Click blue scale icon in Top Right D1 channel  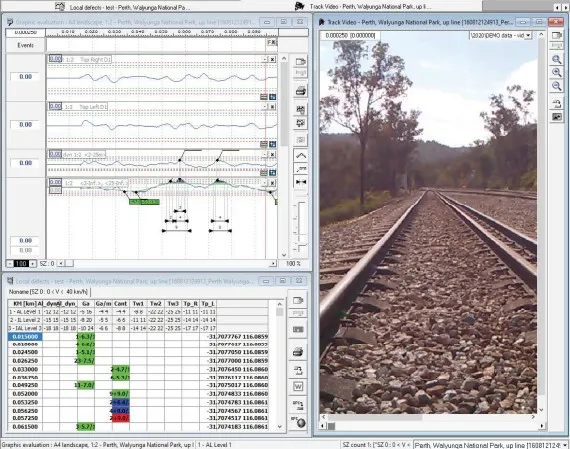[x=272, y=97]
